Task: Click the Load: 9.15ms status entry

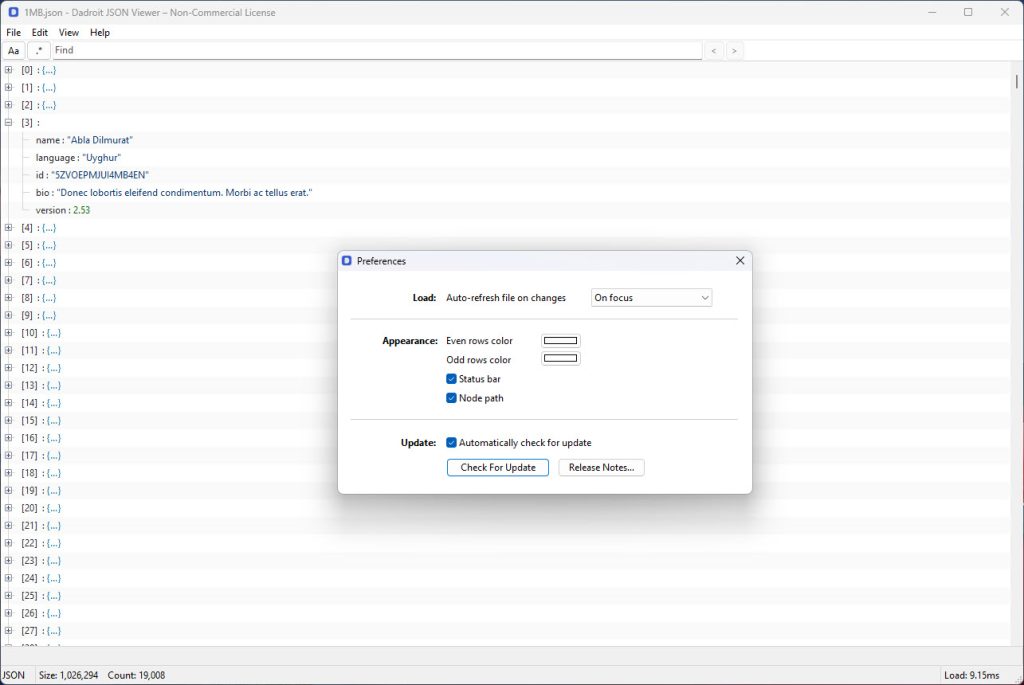Action: pyautogui.click(x=972, y=675)
